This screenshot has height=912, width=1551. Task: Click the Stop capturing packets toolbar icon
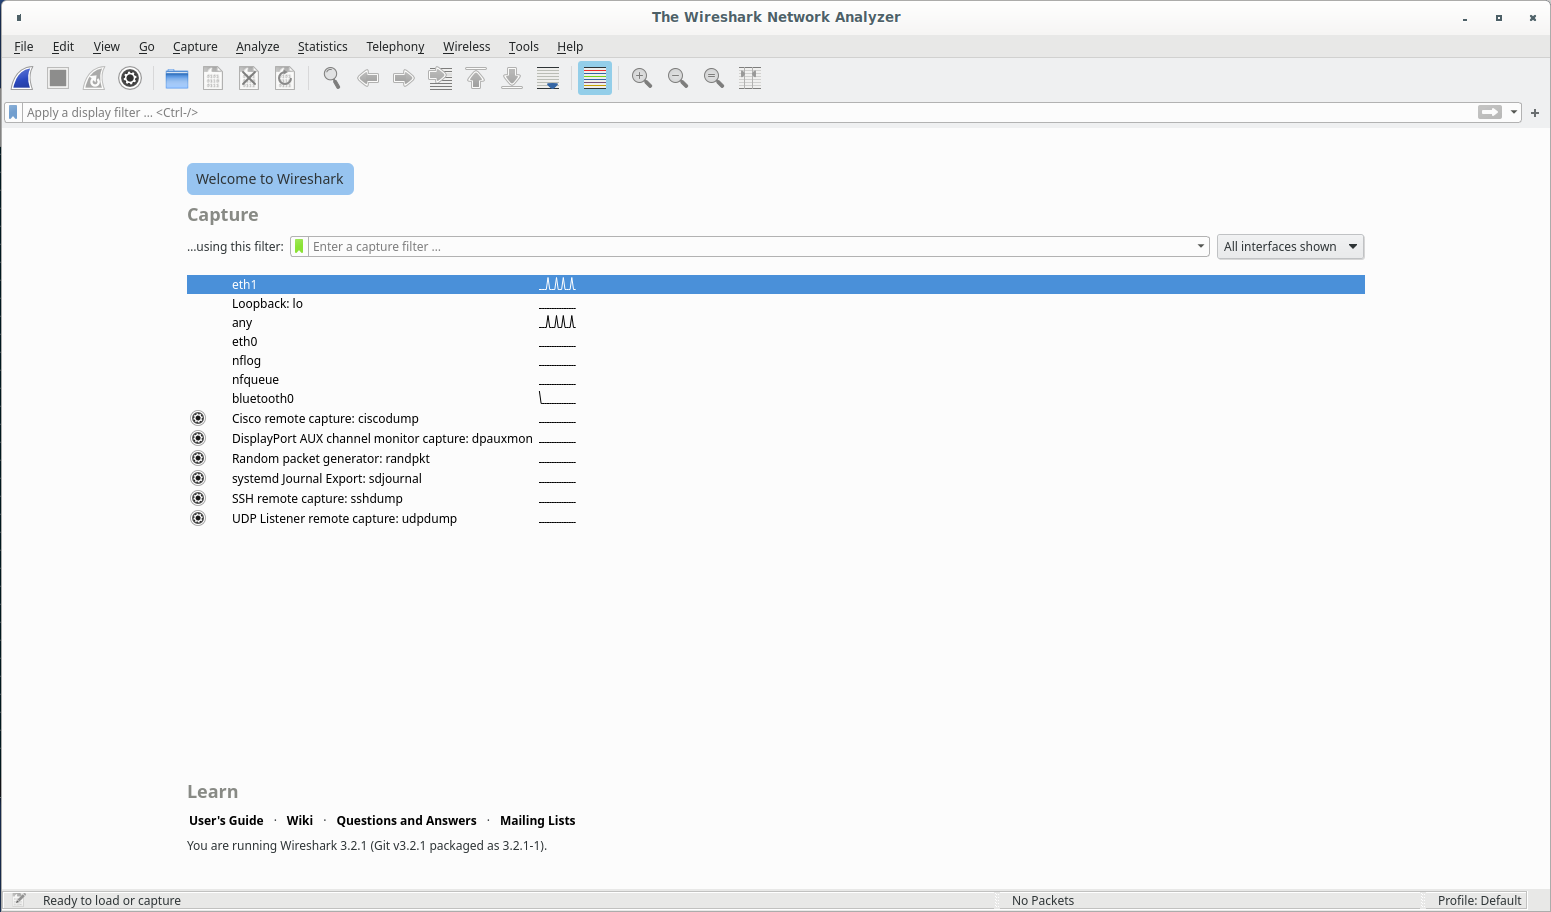coord(58,78)
